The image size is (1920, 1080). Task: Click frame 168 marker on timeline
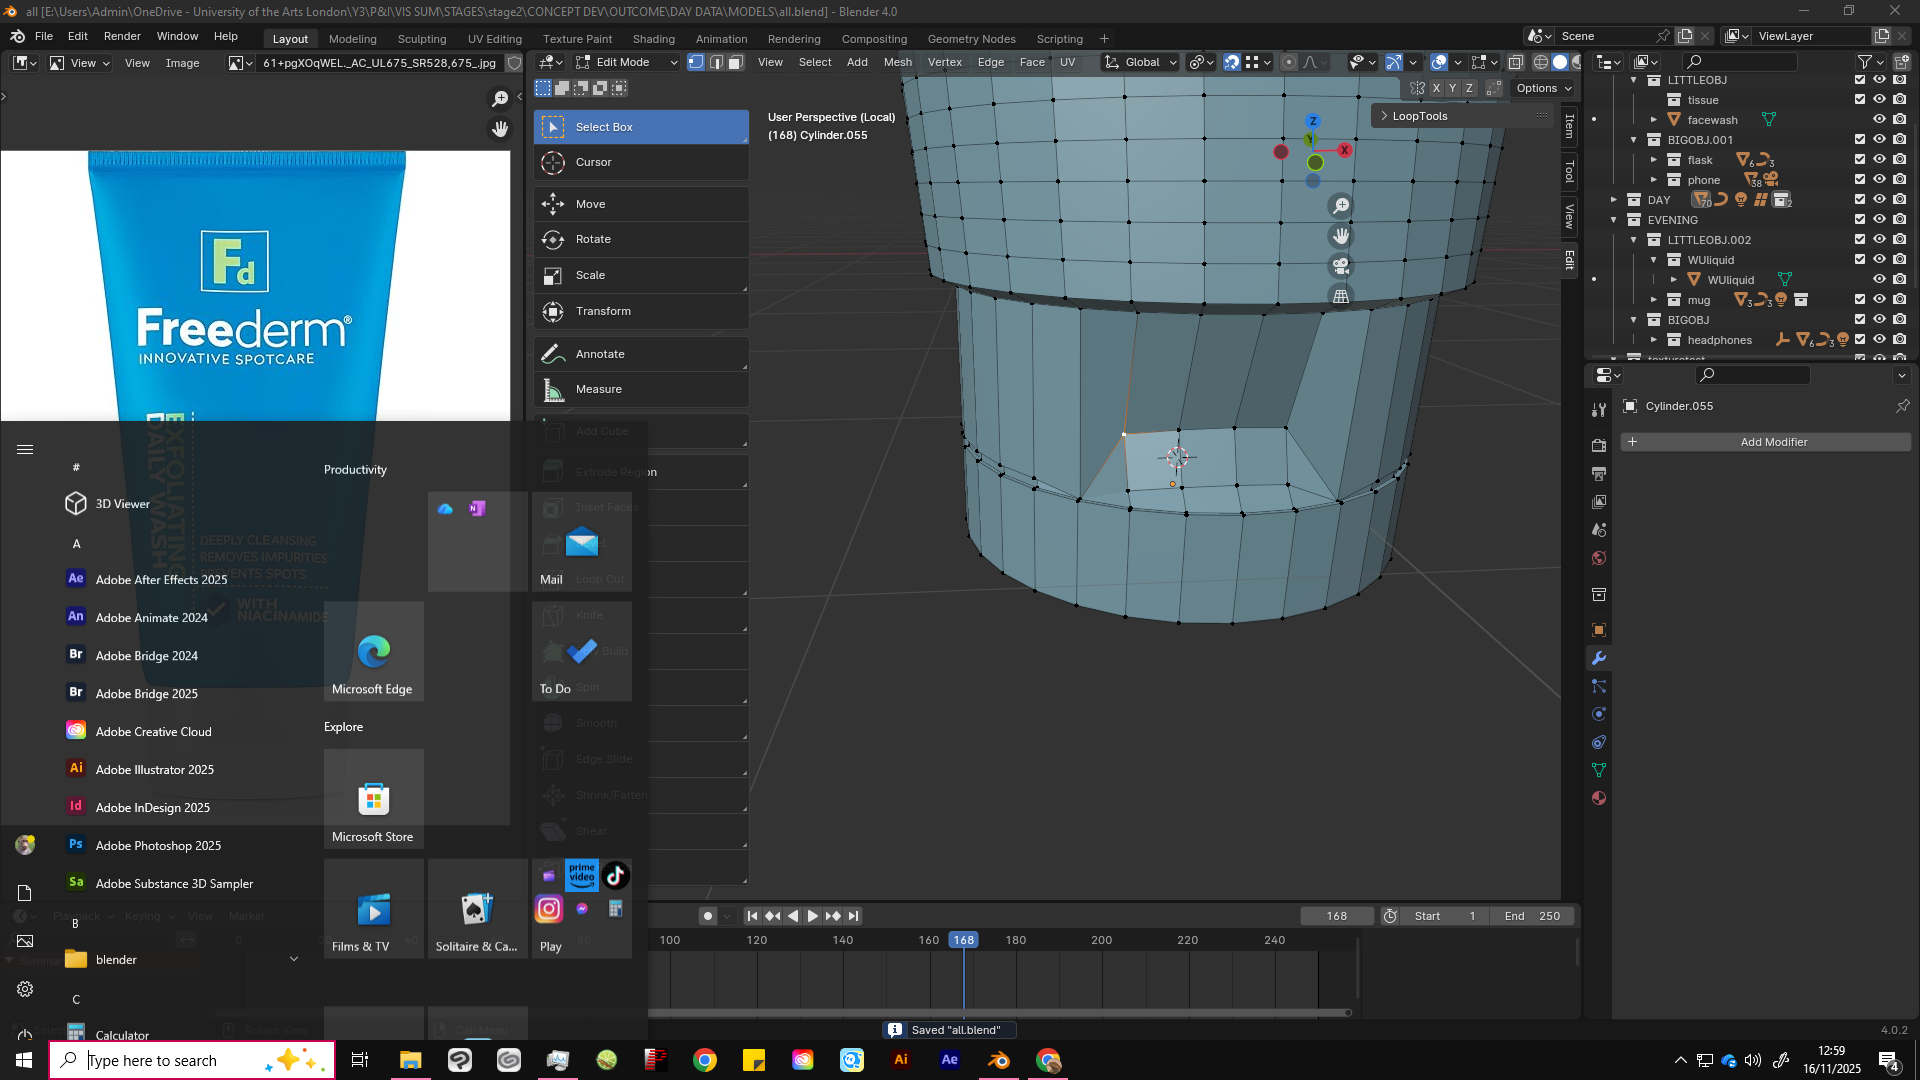(963, 940)
